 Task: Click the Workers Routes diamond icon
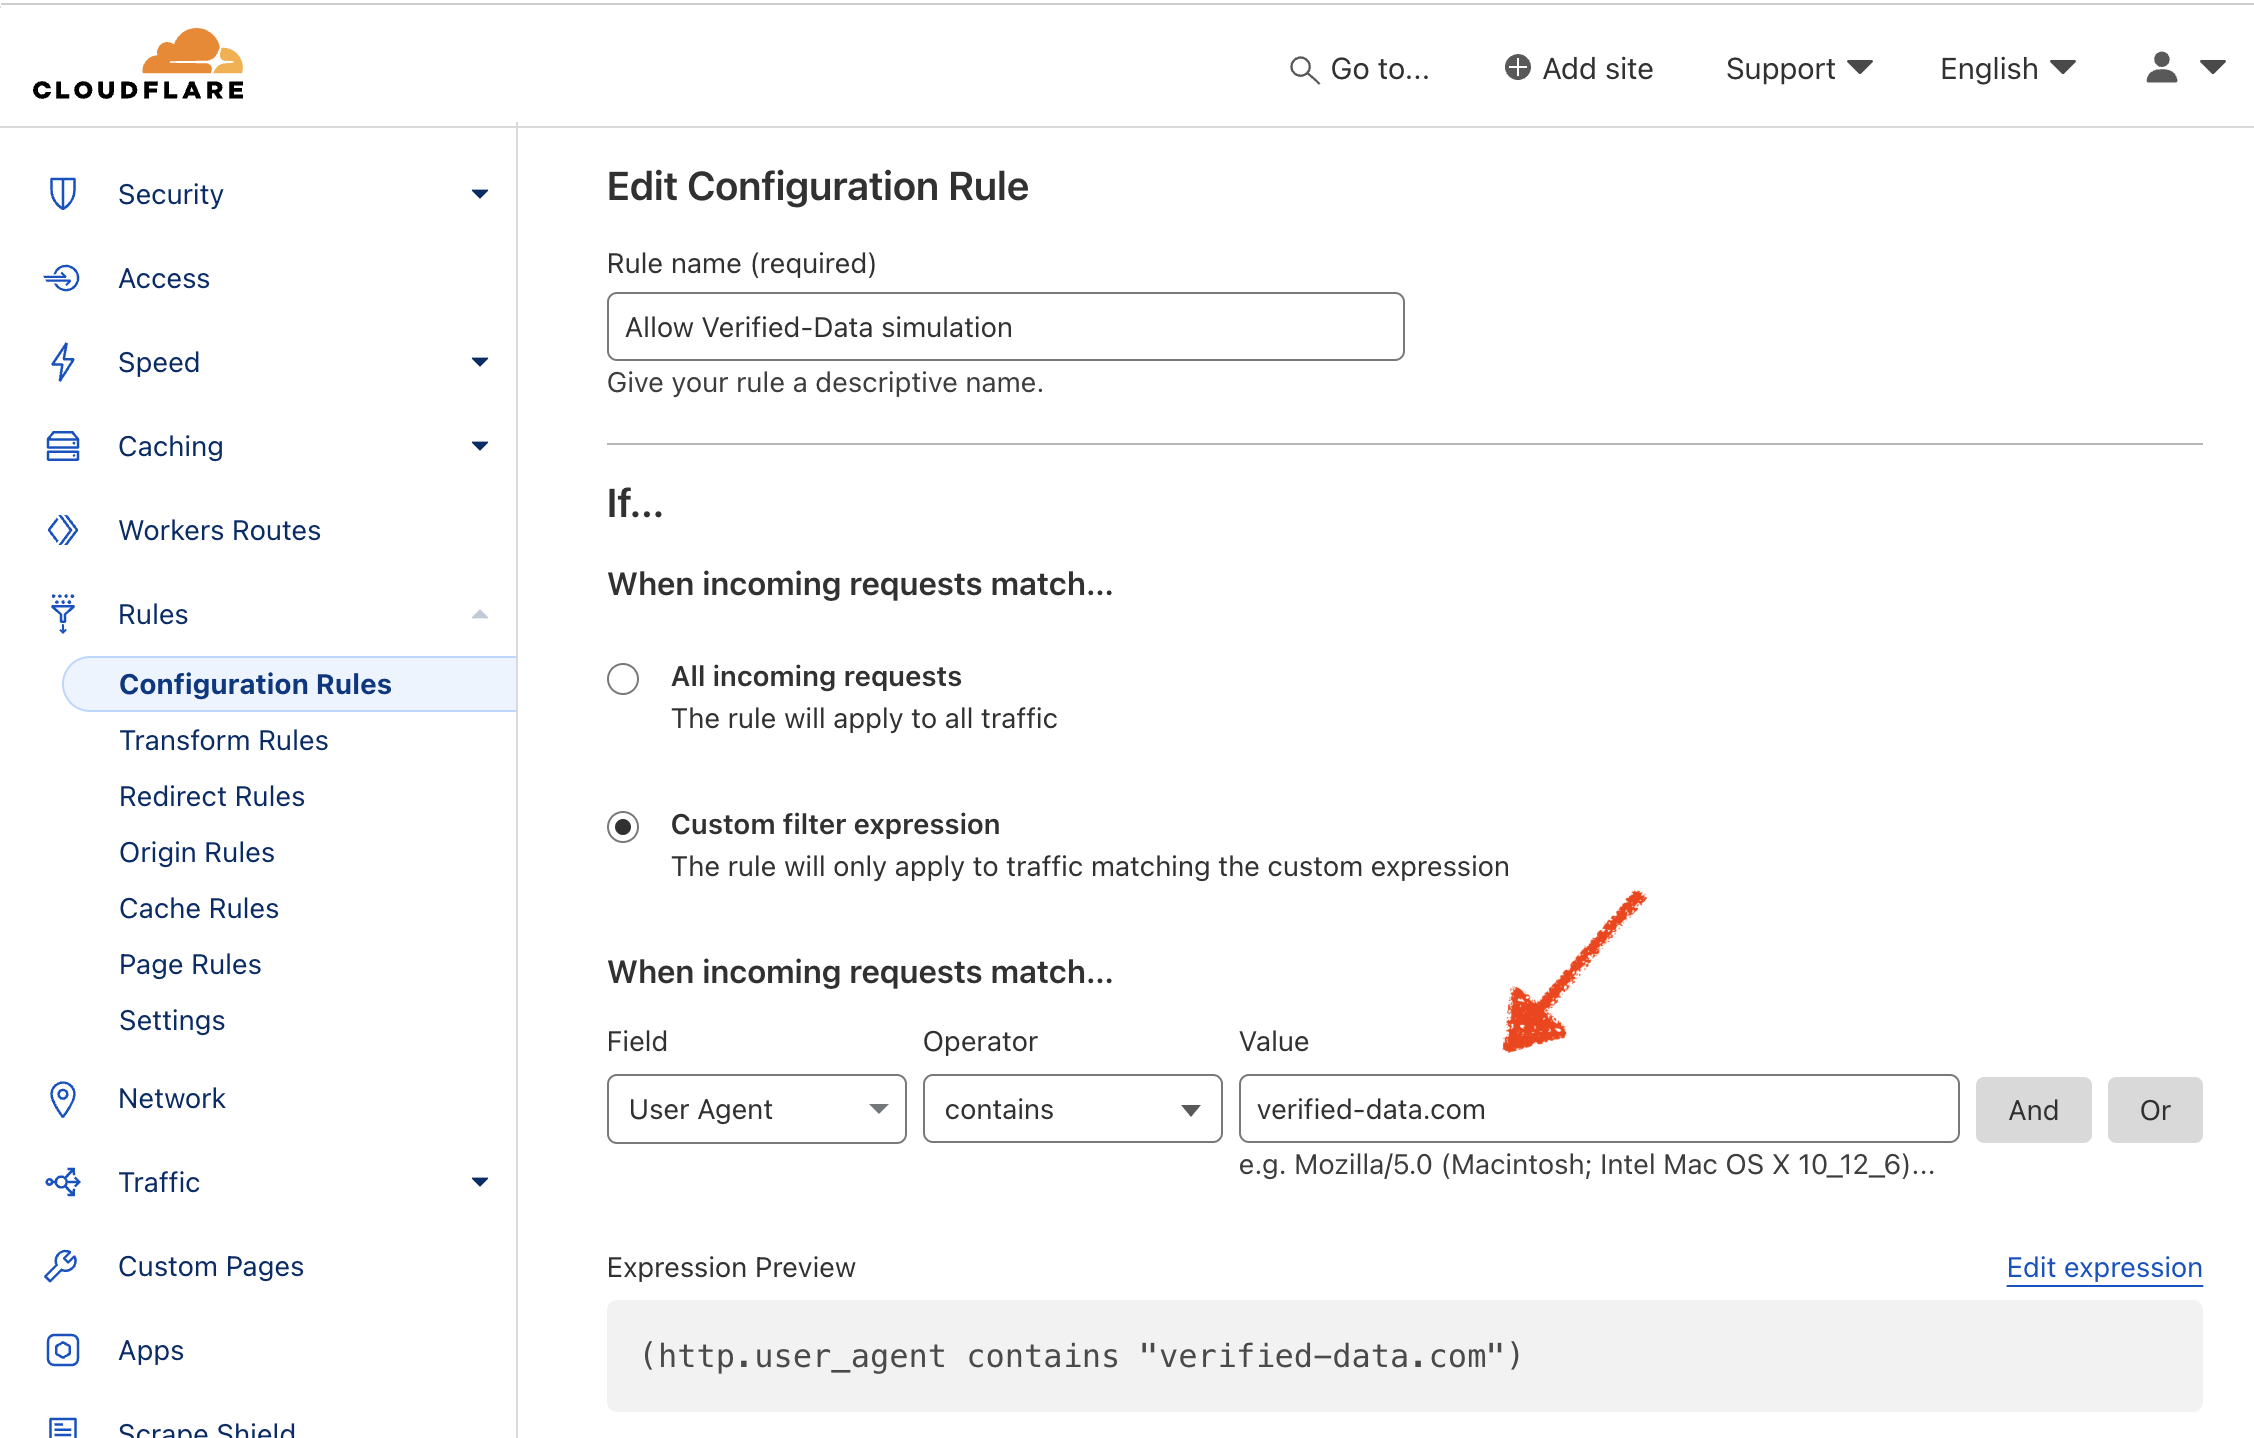pyautogui.click(x=62, y=530)
